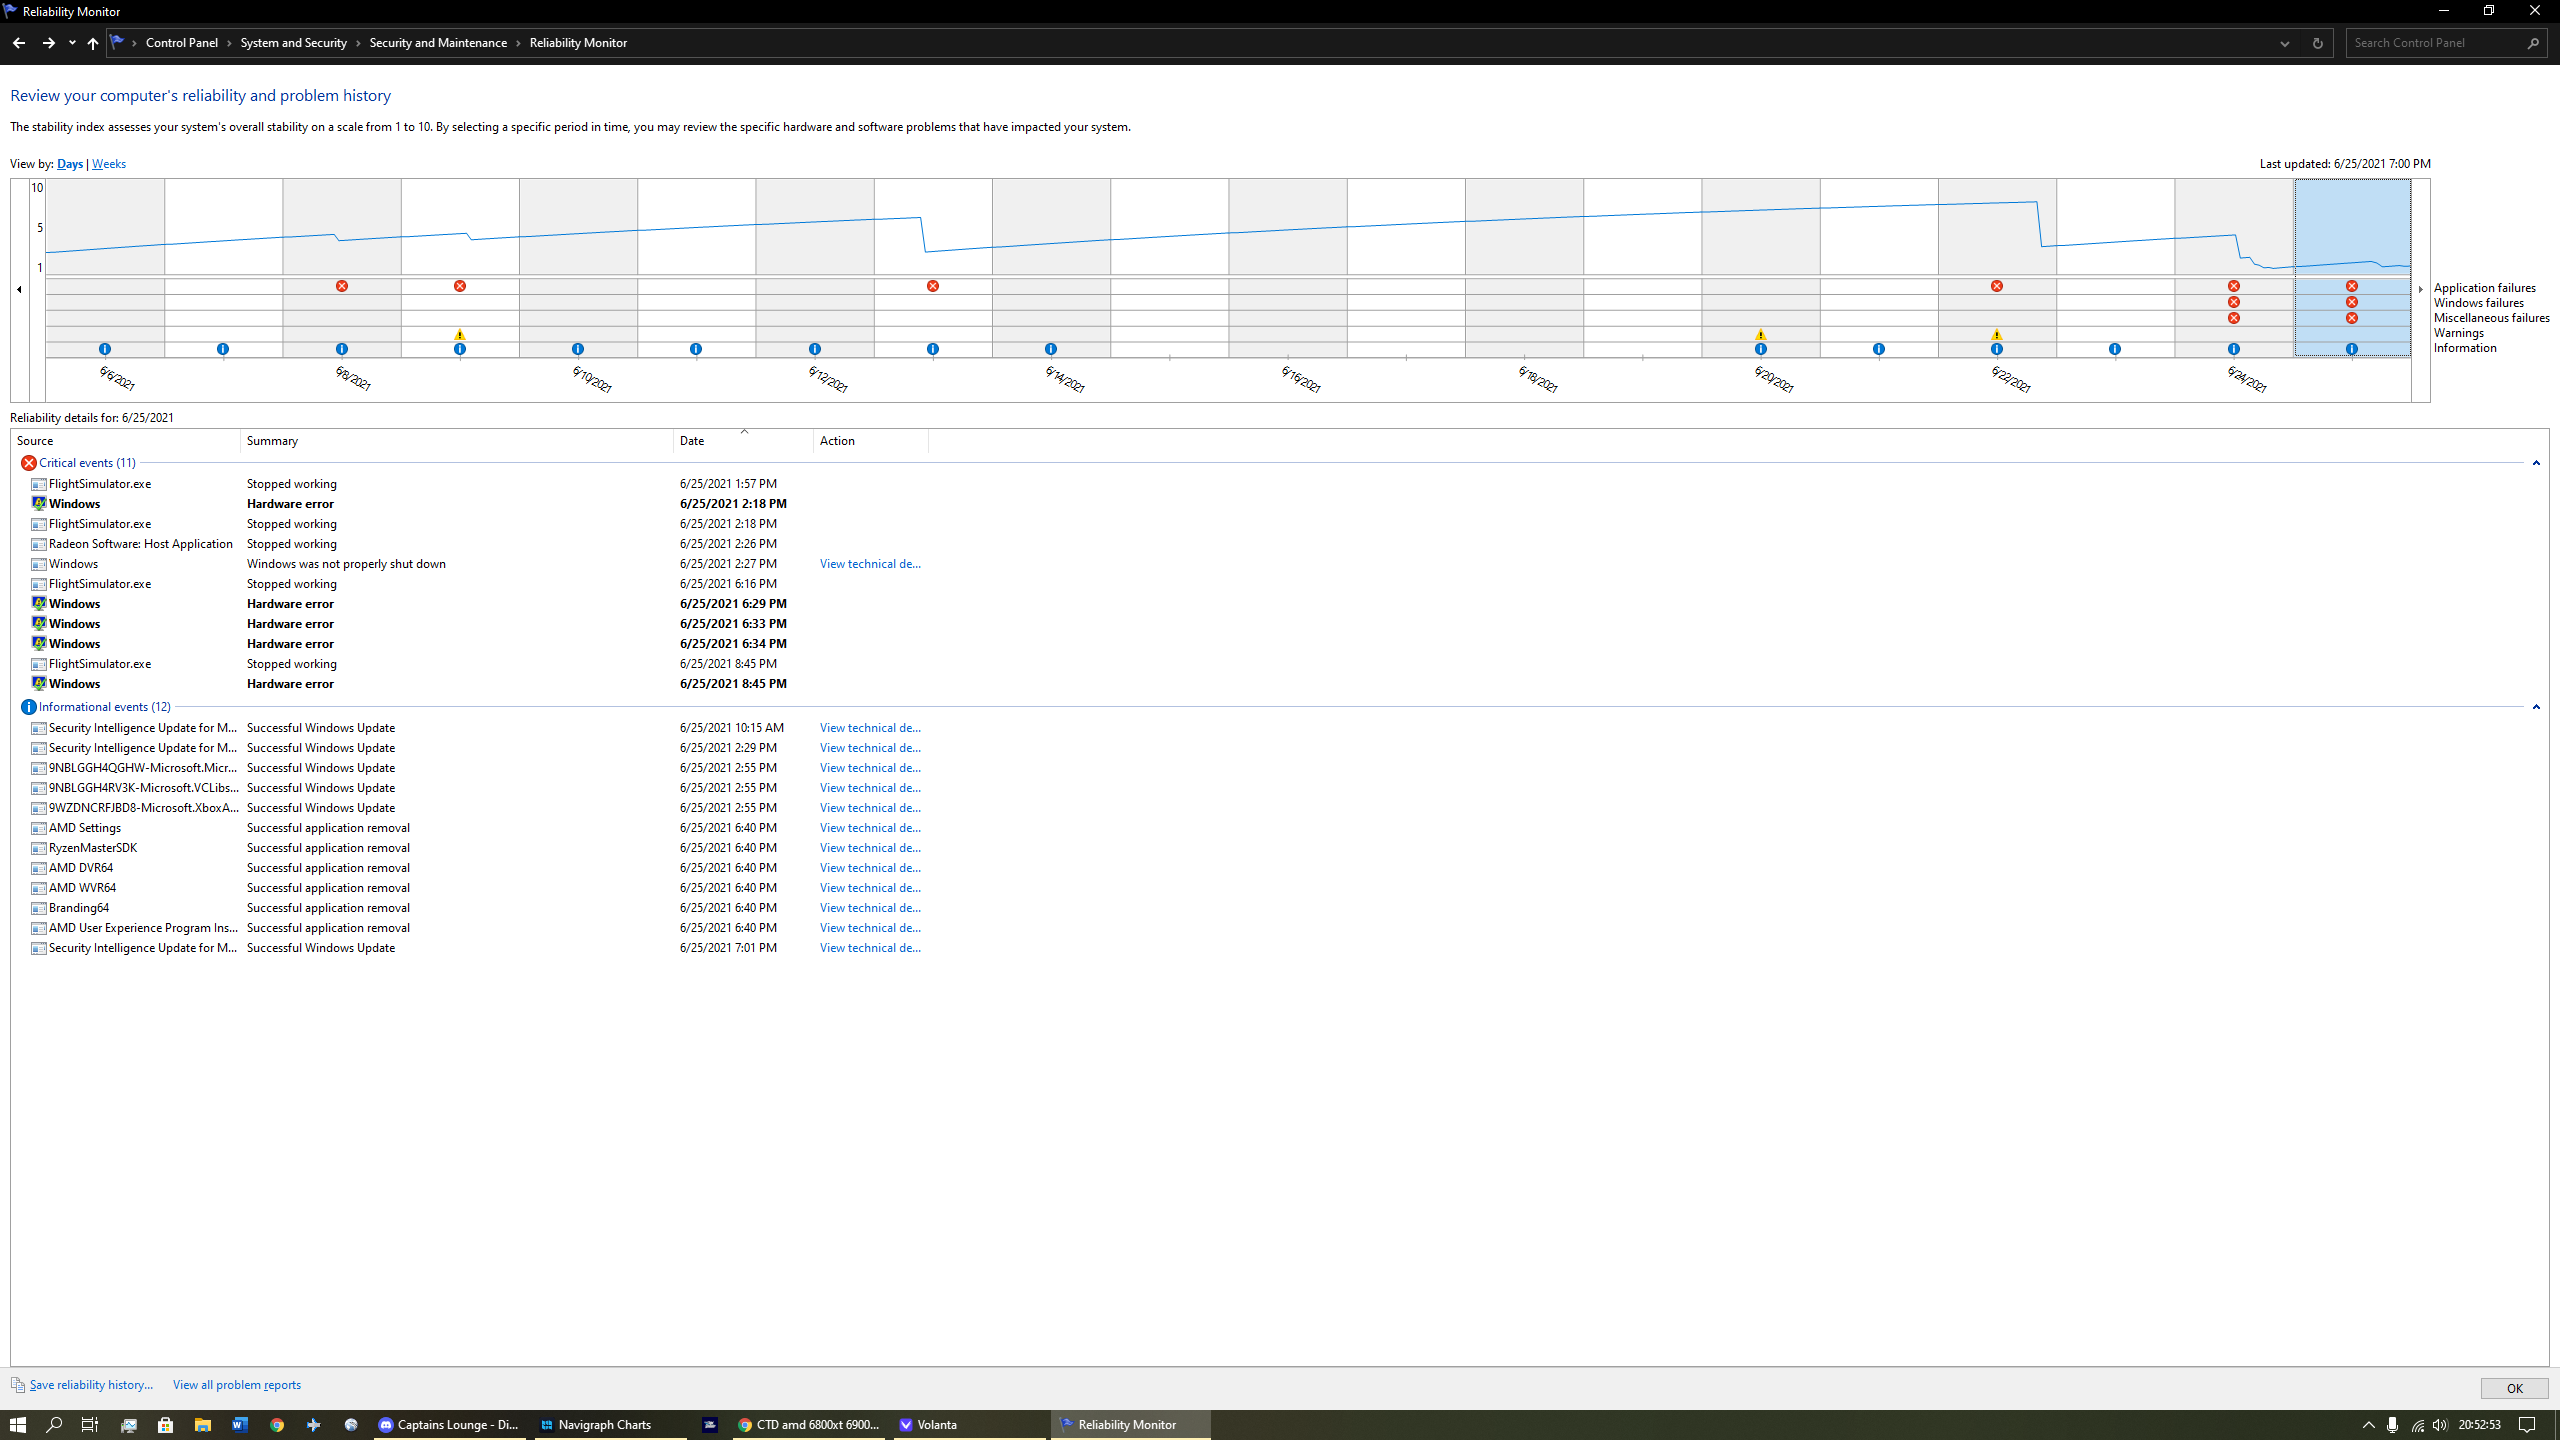Viewport: 2560px width, 1440px height.
Task: Collapse the Critical events group
Action: pos(2536,463)
